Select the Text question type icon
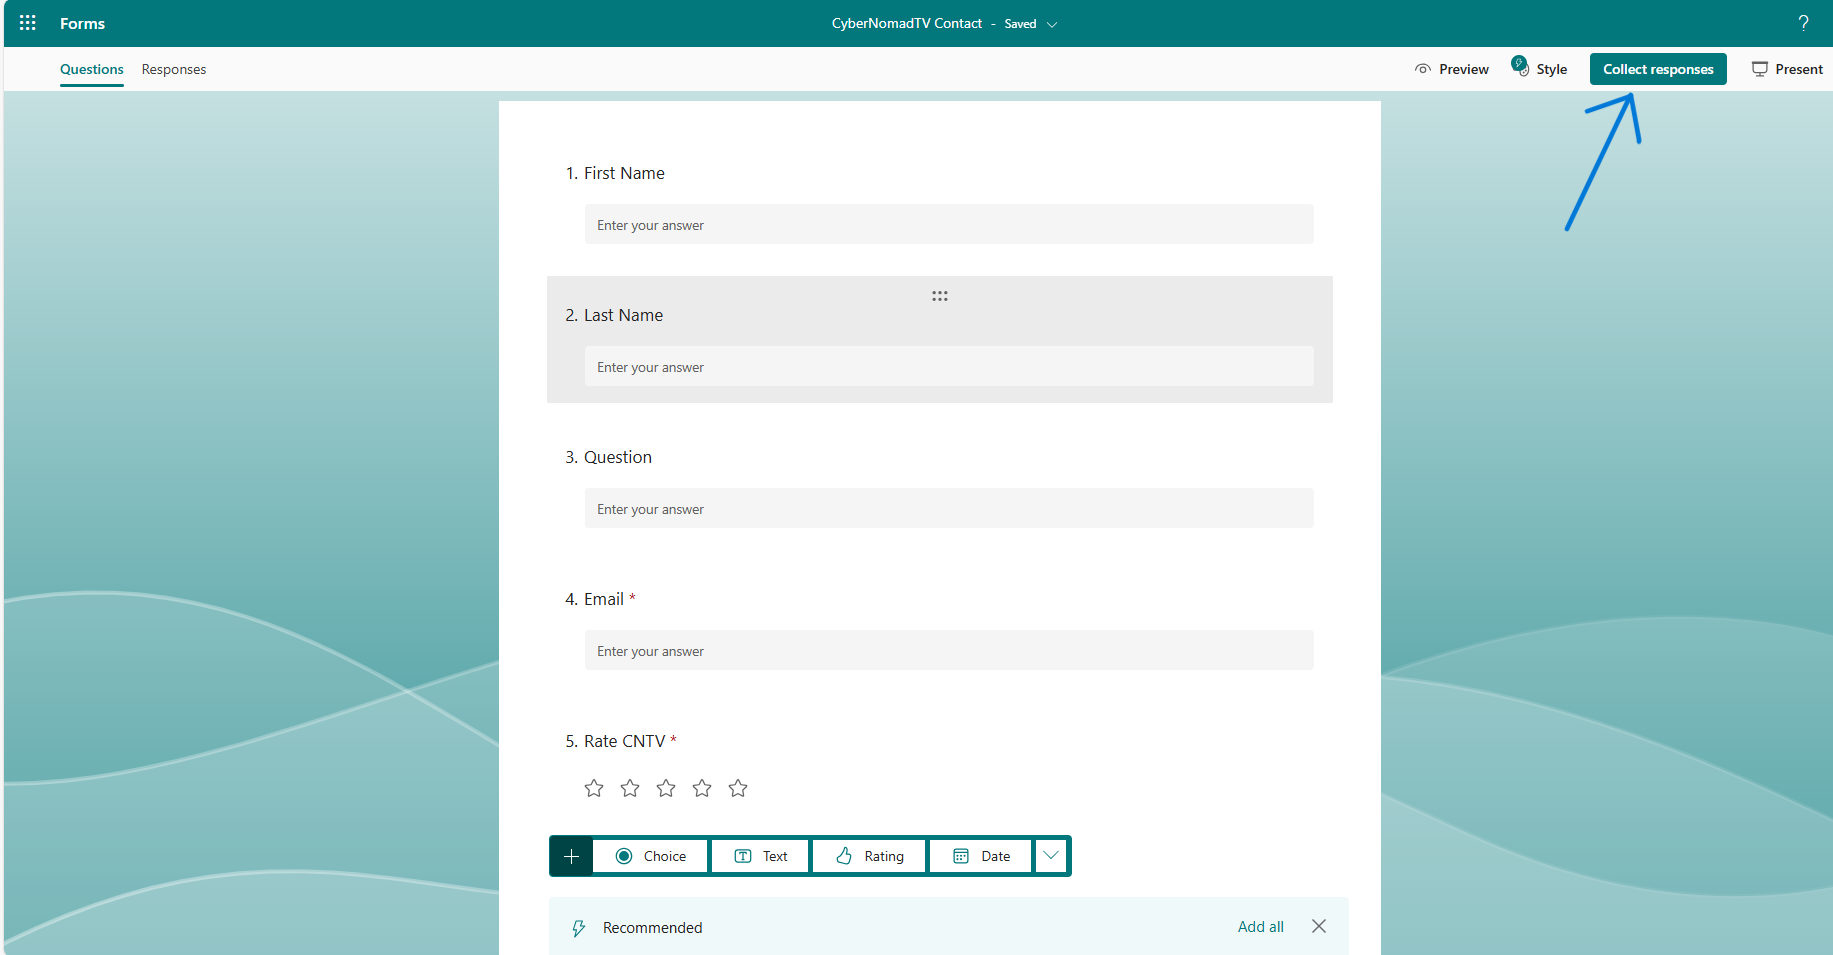Screen dimensions: 1833x955 click(x=744, y=855)
